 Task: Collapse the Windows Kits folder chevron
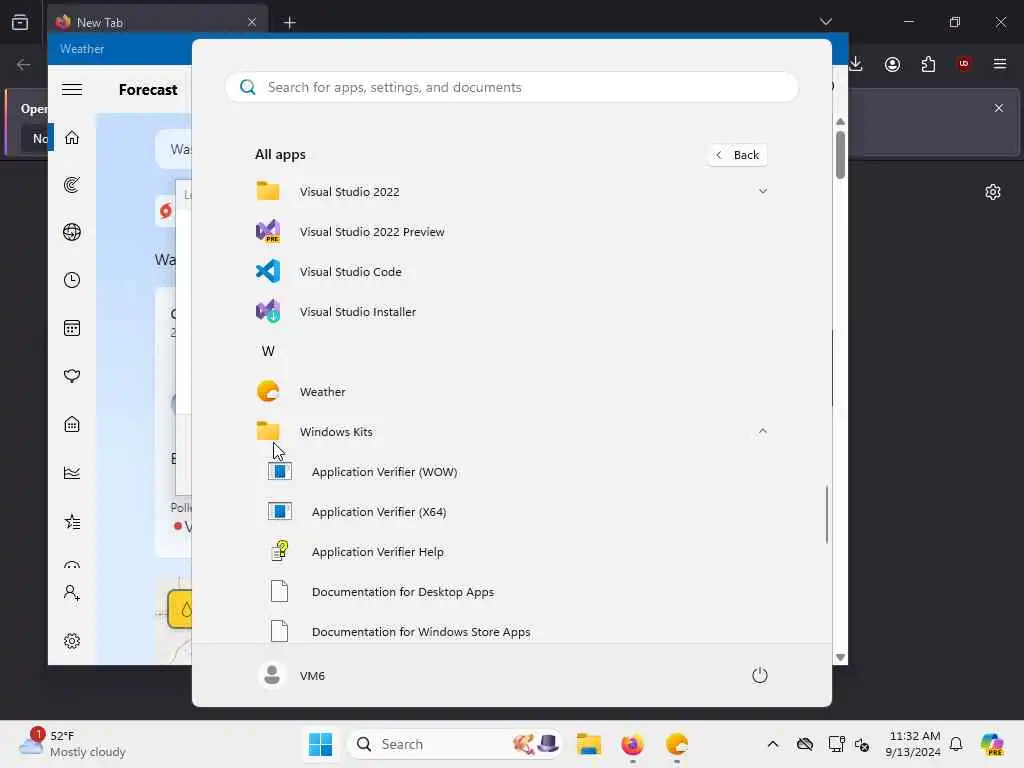point(762,432)
